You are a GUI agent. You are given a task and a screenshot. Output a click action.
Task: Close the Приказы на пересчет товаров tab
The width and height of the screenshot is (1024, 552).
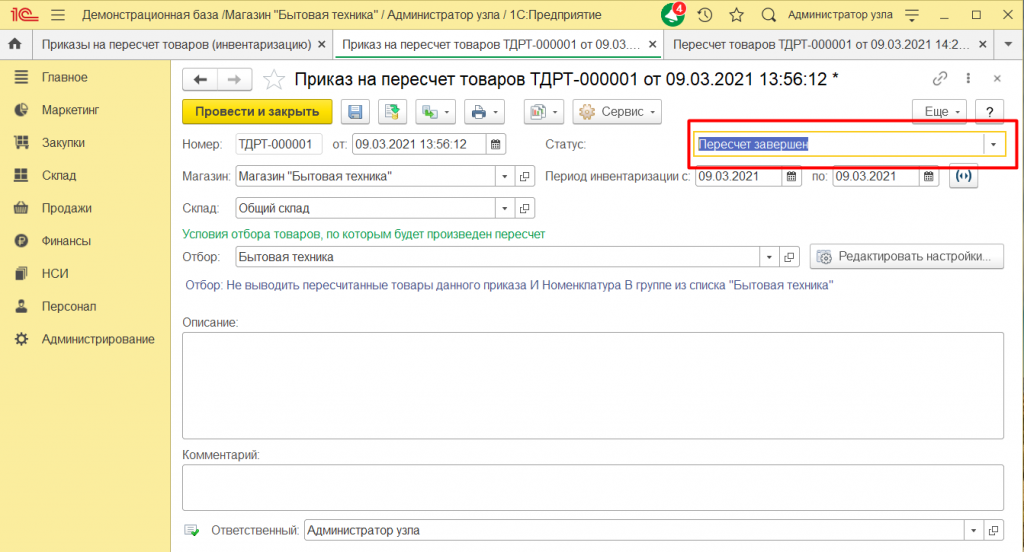click(321, 44)
